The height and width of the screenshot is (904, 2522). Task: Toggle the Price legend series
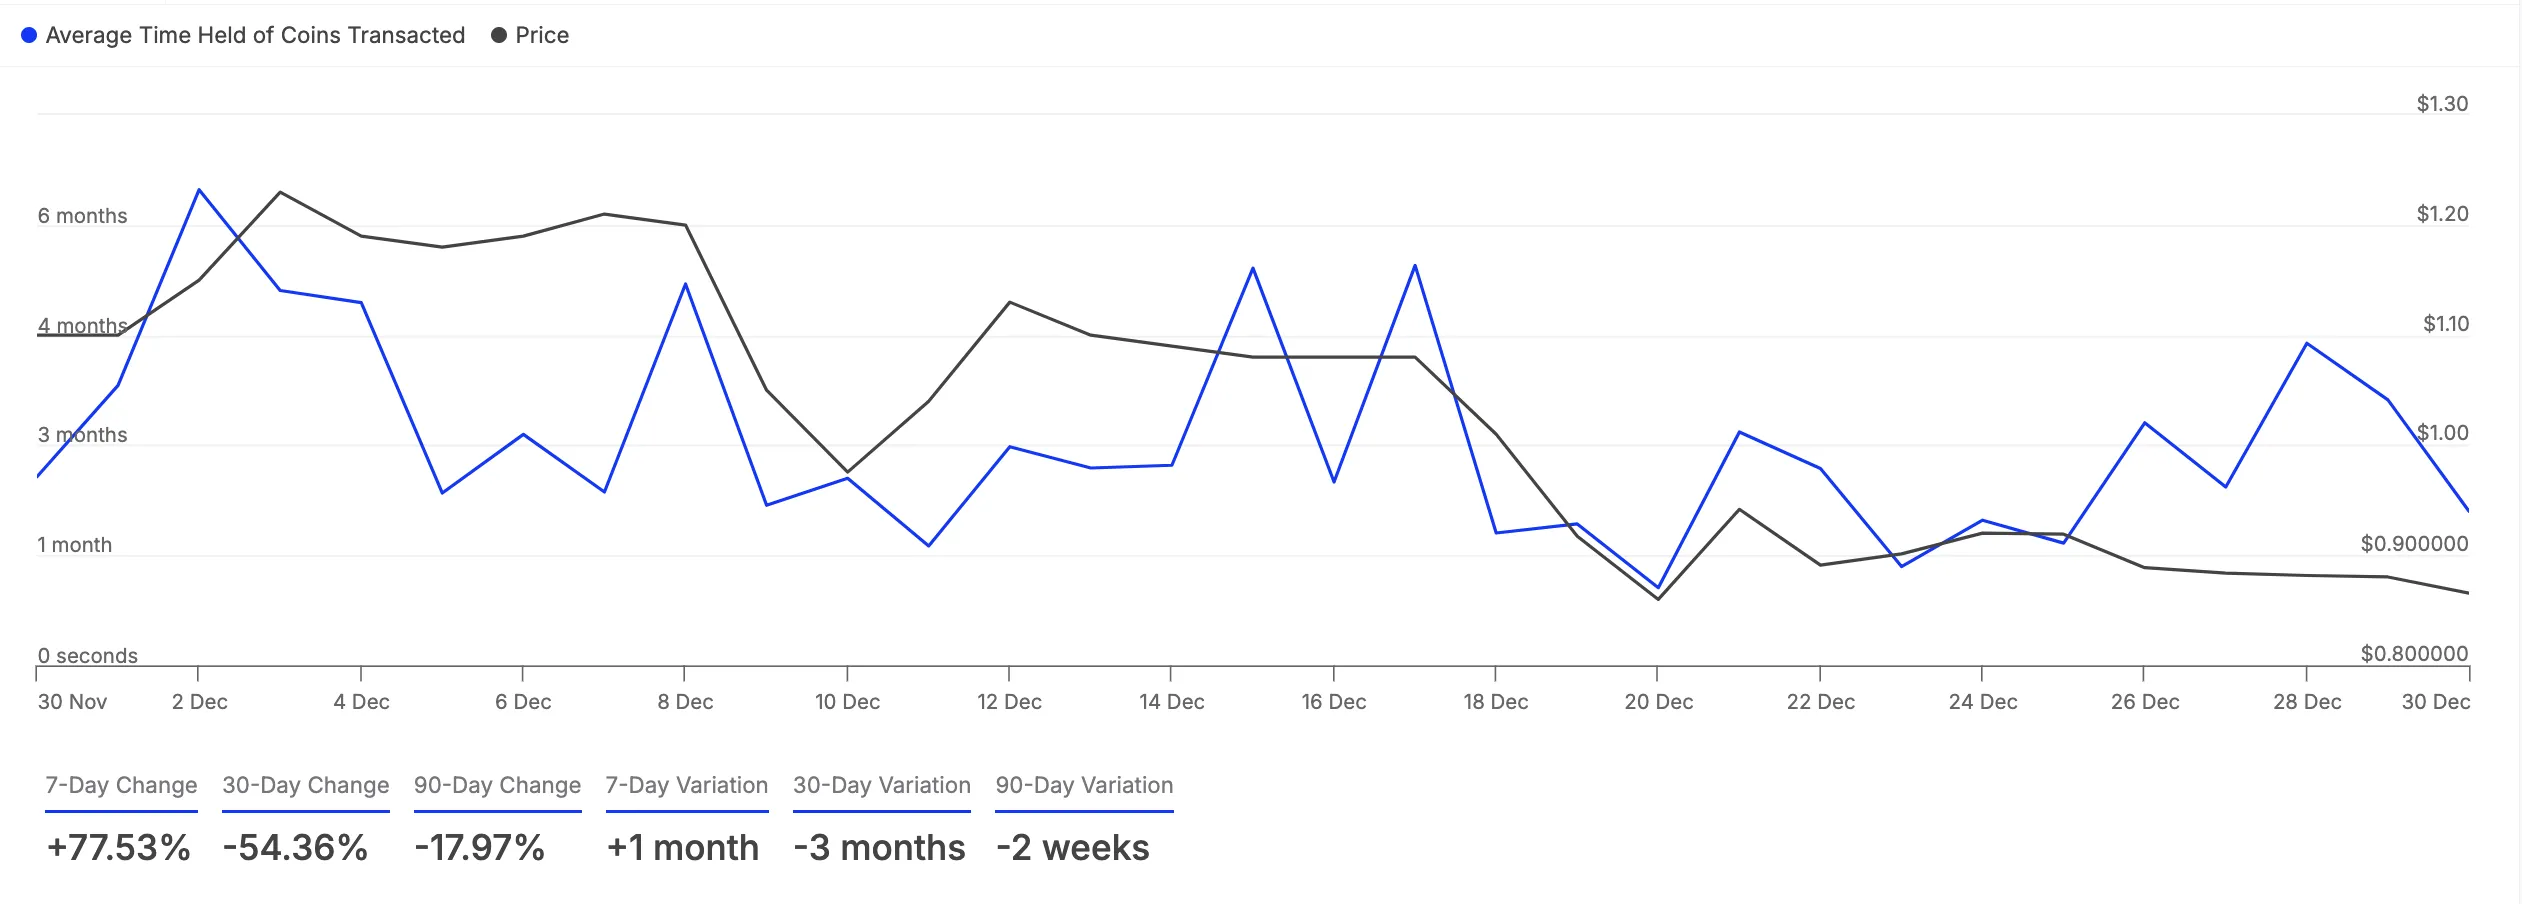coord(530,35)
